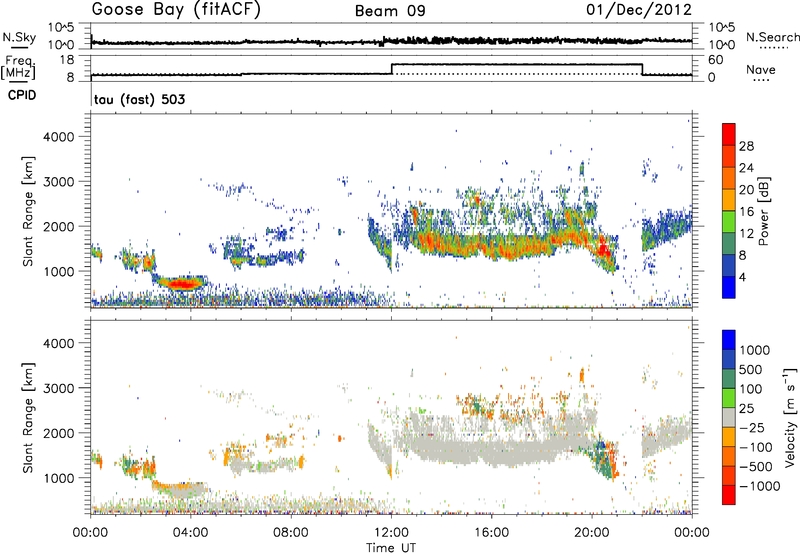Click 'Slant Range [km]' label of power panel
This screenshot has height=554, width=800.
click(x=28, y=211)
